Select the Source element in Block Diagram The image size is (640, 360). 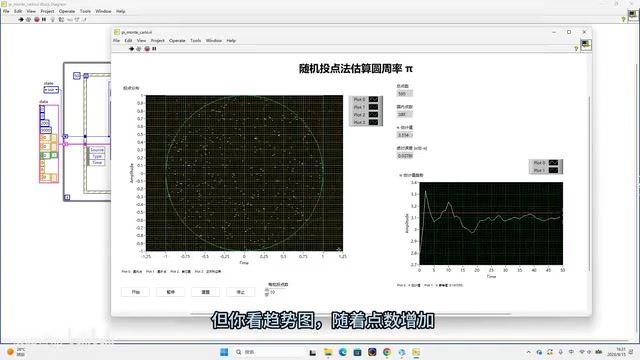tap(97, 150)
